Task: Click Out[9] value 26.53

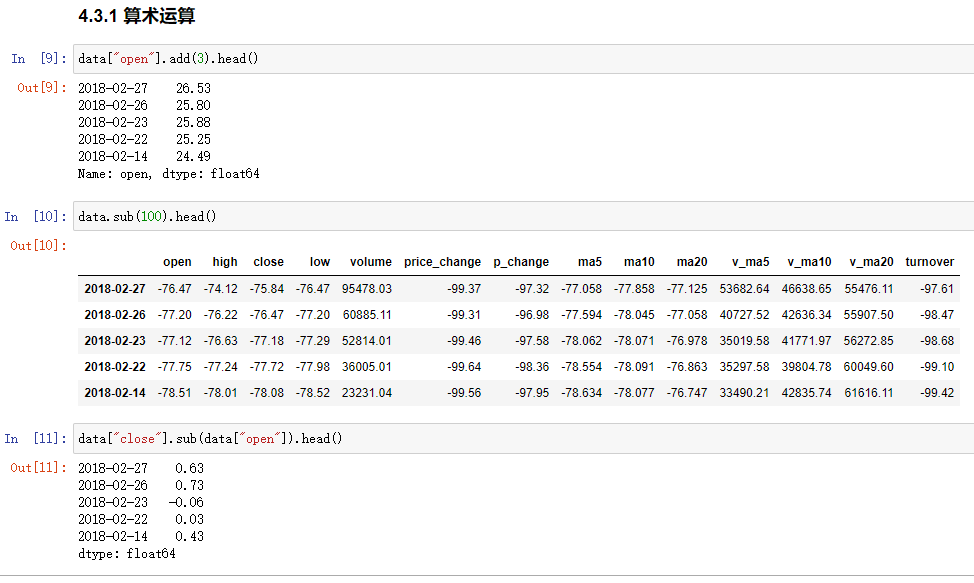Action: 193,88
